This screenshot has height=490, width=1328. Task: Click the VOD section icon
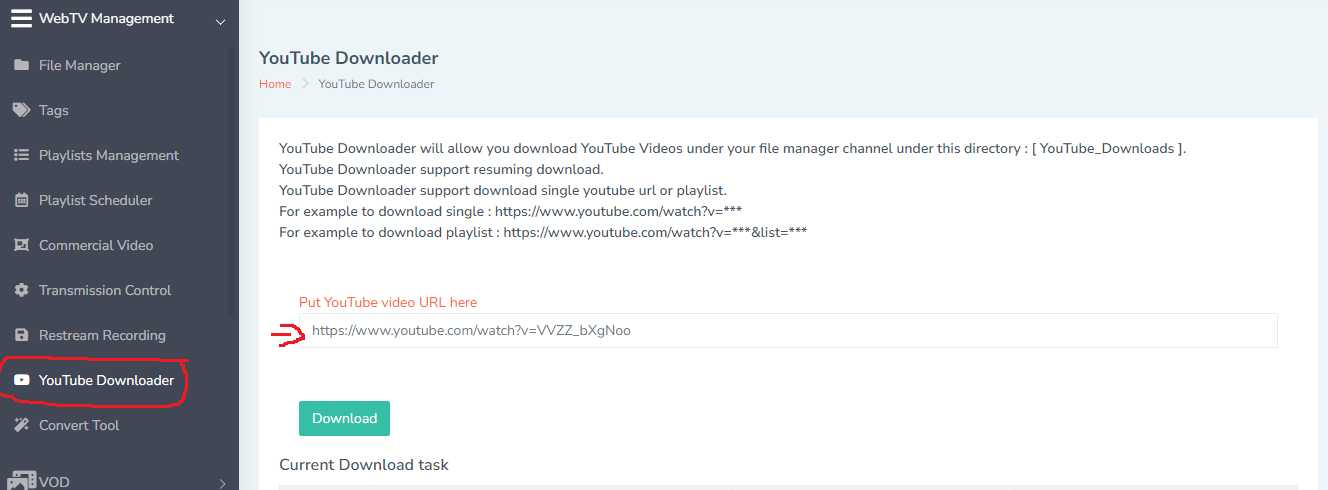pyautogui.click(x=22, y=481)
